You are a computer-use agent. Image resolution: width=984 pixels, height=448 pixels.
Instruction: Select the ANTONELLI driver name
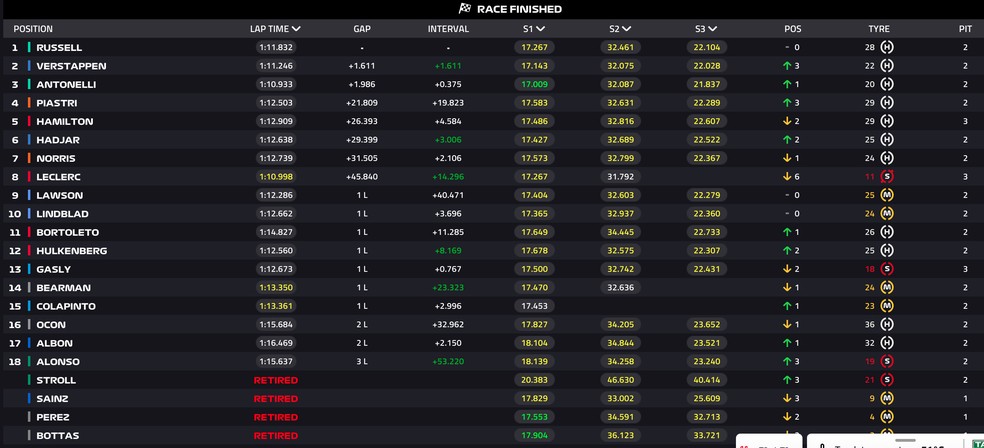pos(66,85)
